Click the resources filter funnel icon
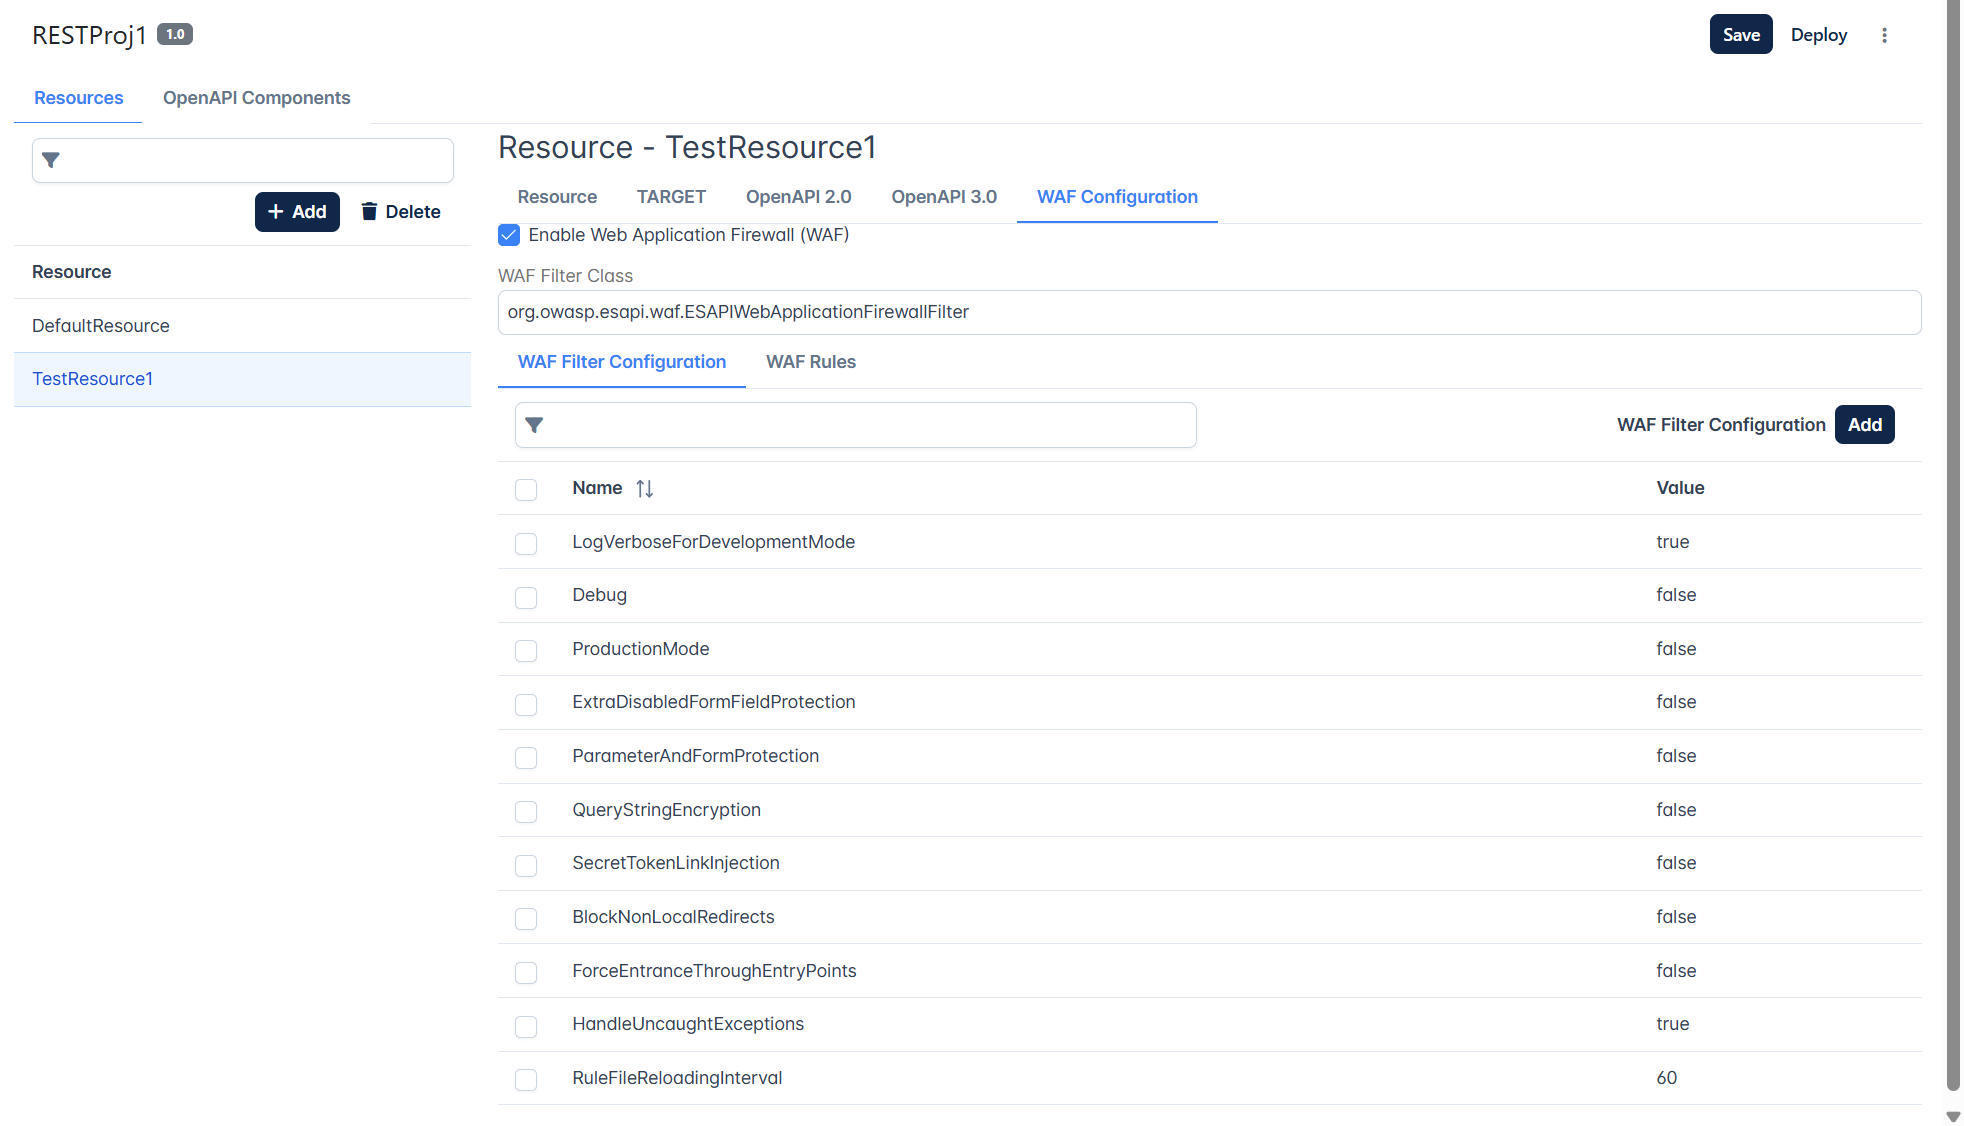The image size is (1964, 1126). pyautogui.click(x=51, y=160)
